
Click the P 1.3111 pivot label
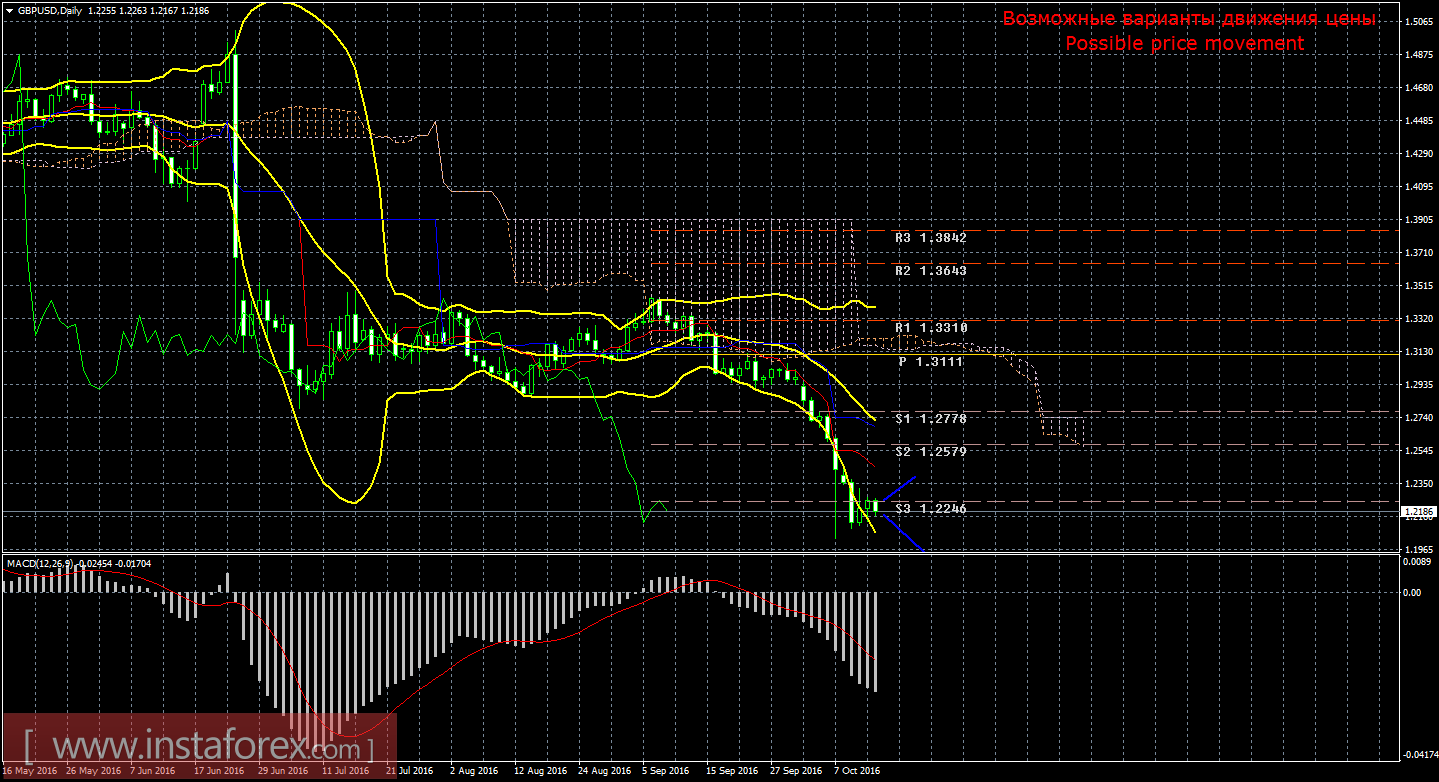930,361
